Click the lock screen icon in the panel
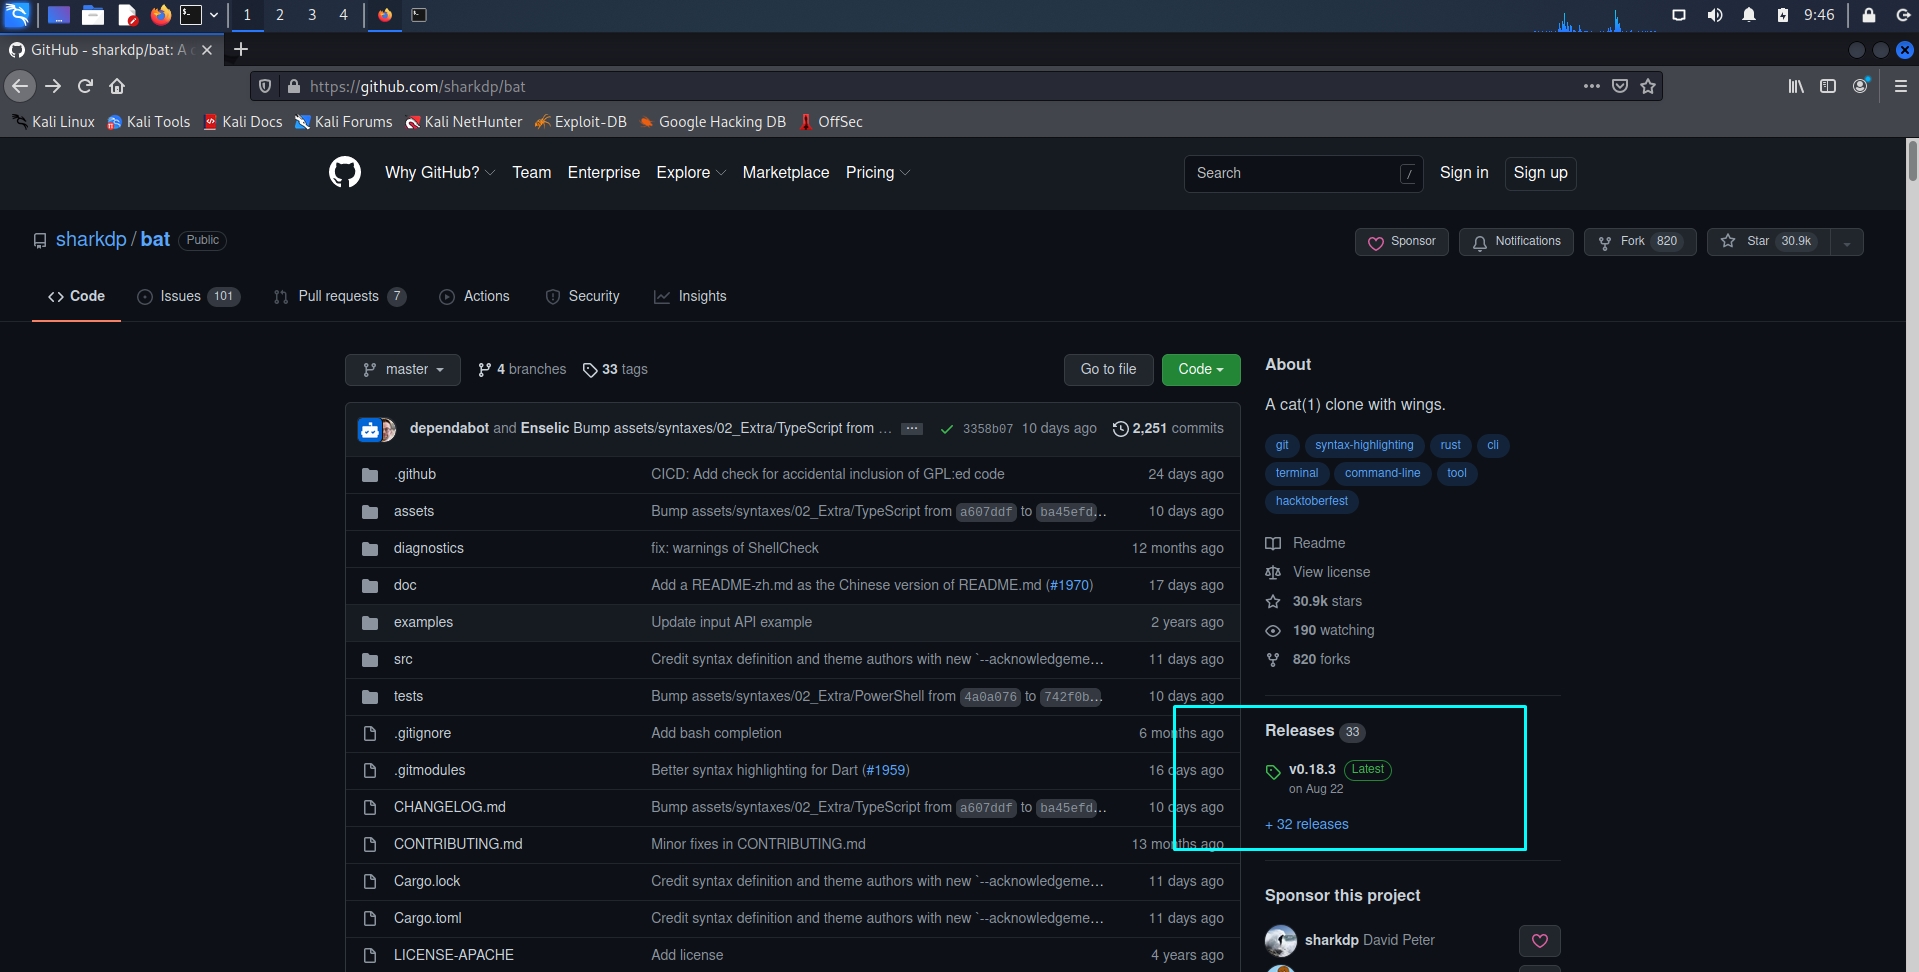 1868,15
